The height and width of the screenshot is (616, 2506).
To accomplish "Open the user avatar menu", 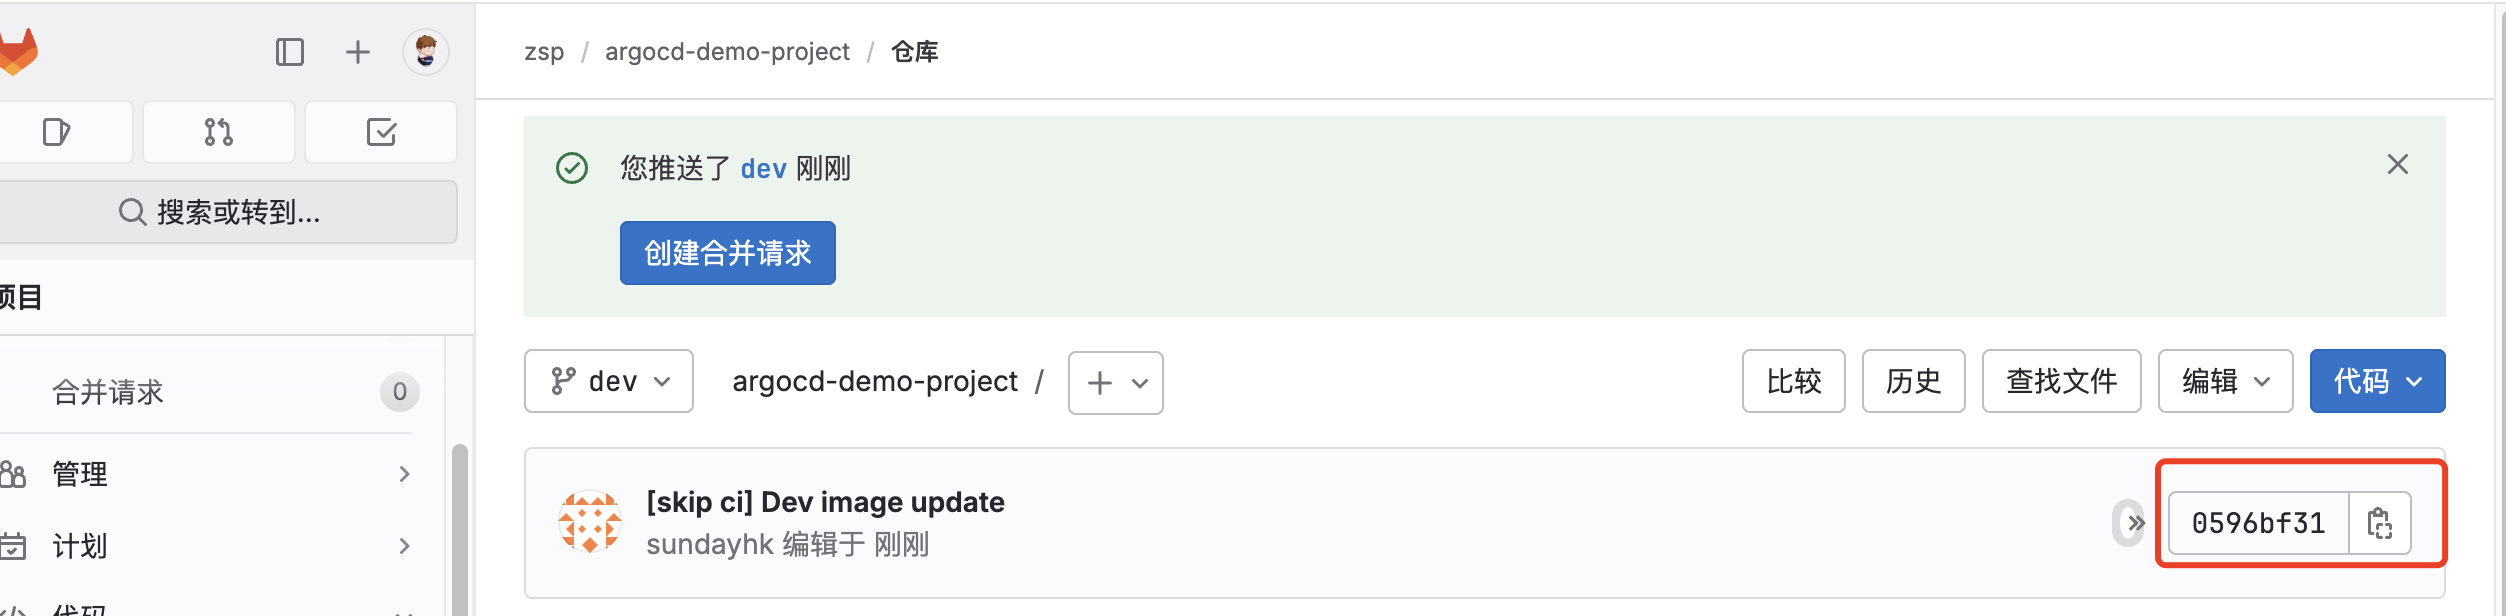I will point(426,52).
